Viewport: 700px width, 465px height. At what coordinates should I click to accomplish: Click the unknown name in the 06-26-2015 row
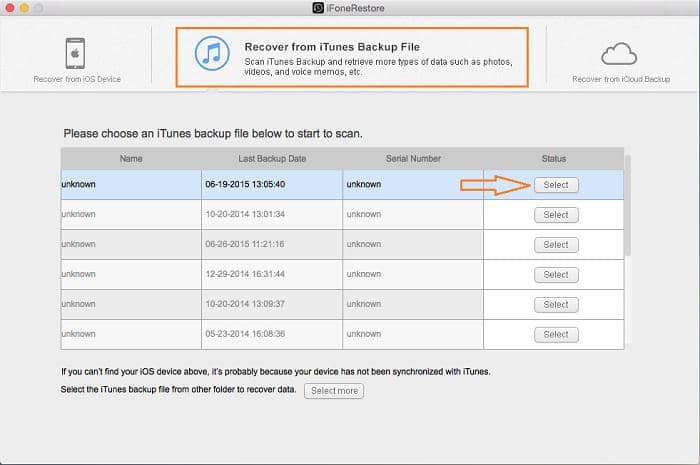79,244
